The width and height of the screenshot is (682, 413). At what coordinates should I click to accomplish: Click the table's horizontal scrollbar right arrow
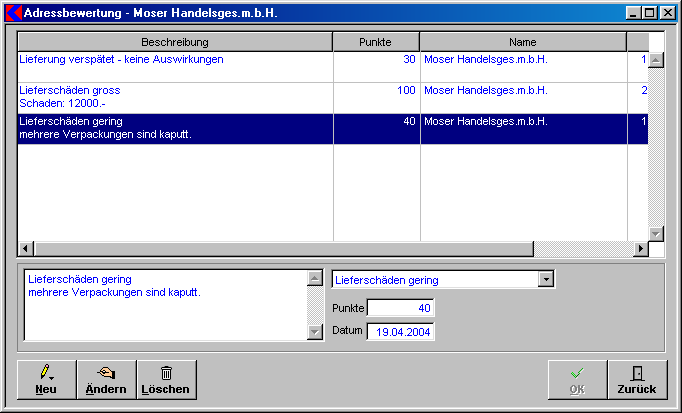641,249
